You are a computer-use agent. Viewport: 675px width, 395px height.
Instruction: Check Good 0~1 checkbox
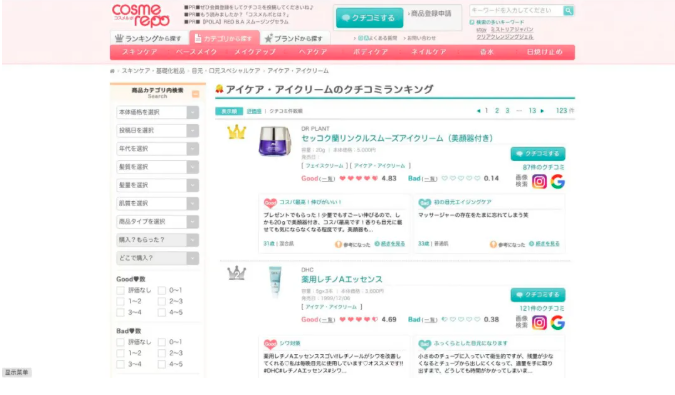click(162, 290)
